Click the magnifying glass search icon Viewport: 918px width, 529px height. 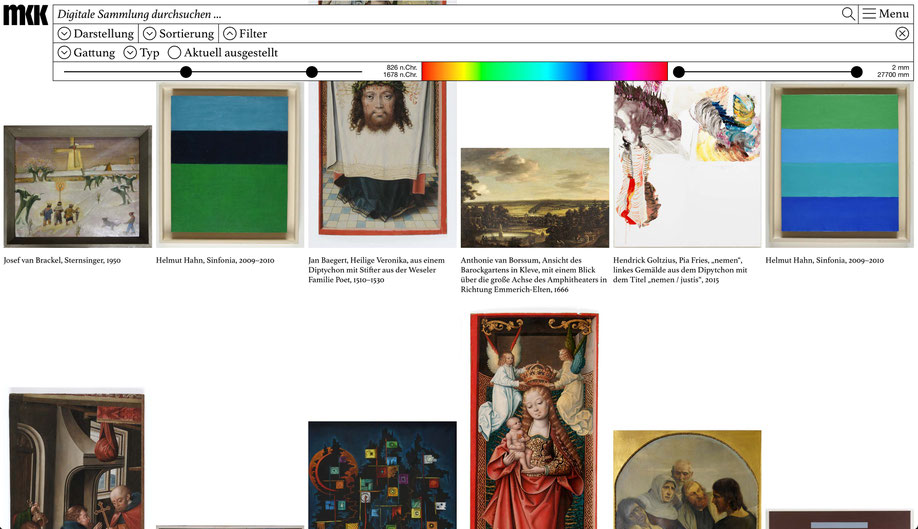(848, 13)
